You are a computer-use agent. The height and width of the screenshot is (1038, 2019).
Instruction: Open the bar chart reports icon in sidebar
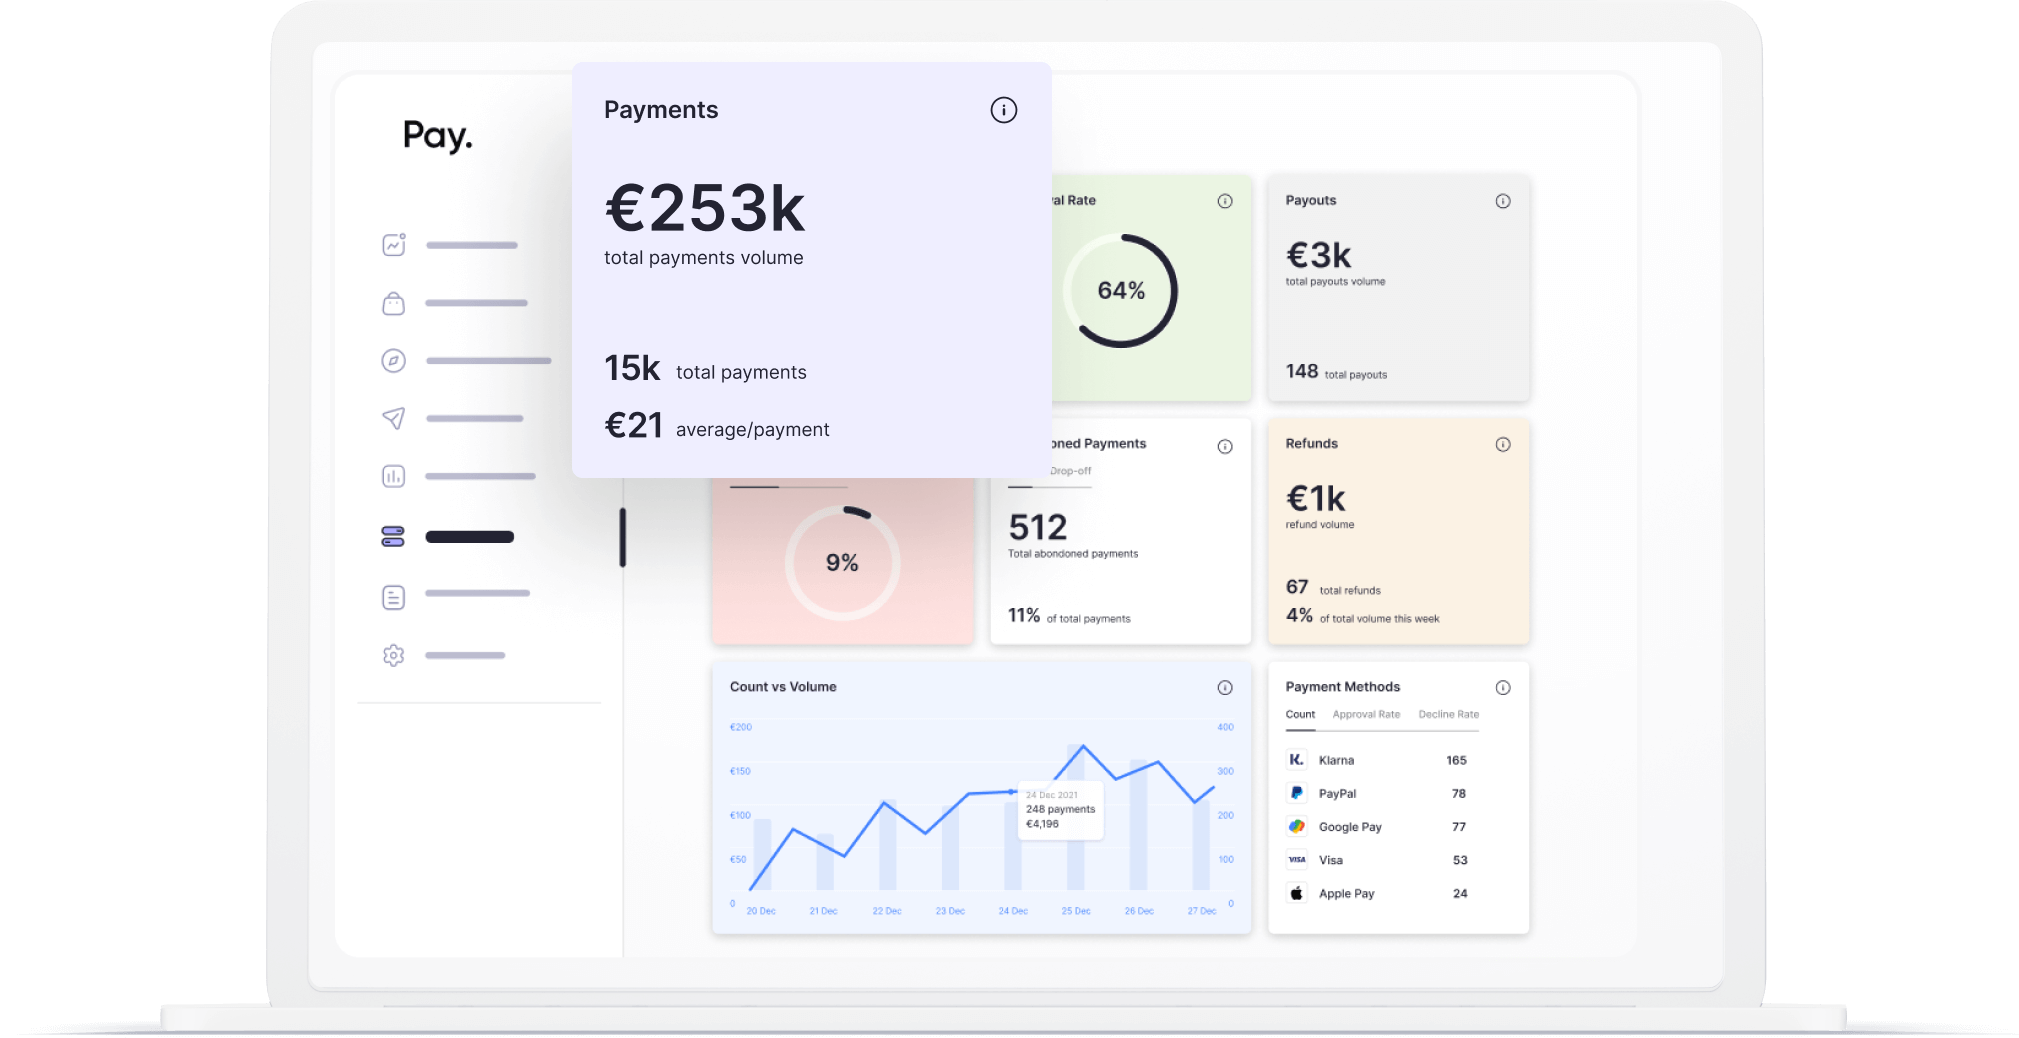[393, 476]
